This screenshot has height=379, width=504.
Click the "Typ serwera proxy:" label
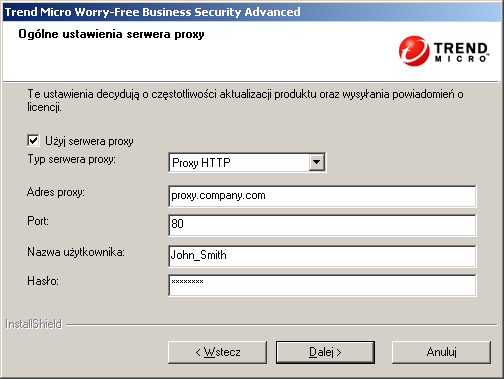(72, 160)
